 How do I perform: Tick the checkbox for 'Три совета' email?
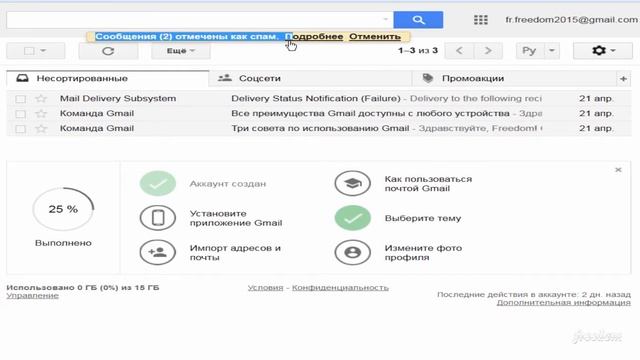pos(20,129)
